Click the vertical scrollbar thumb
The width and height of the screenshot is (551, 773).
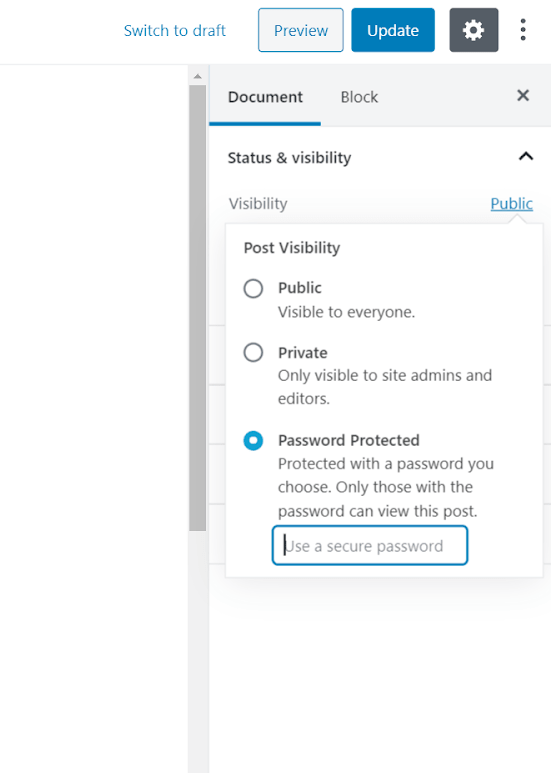tap(198, 308)
